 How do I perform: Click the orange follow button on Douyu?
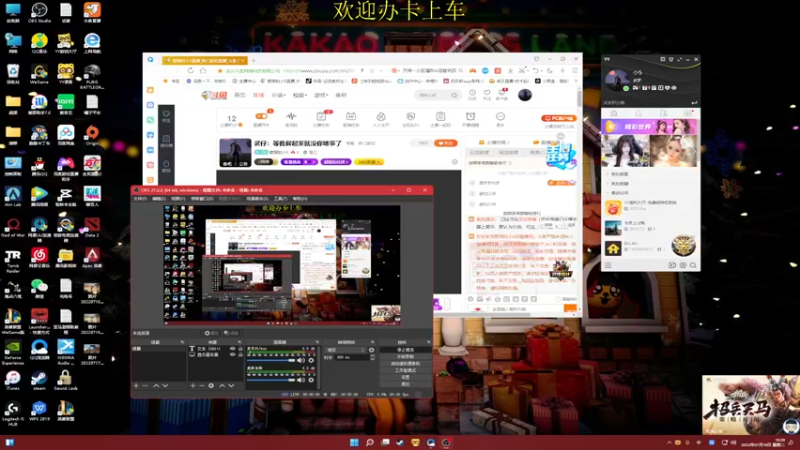click(x=445, y=143)
